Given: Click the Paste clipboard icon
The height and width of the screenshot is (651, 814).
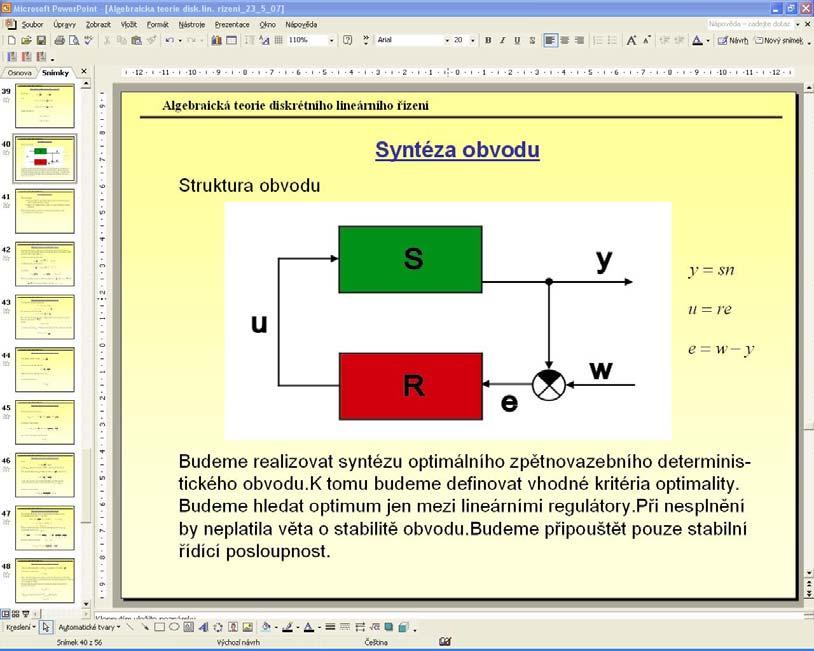Looking at the screenshot, I should [137, 40].
